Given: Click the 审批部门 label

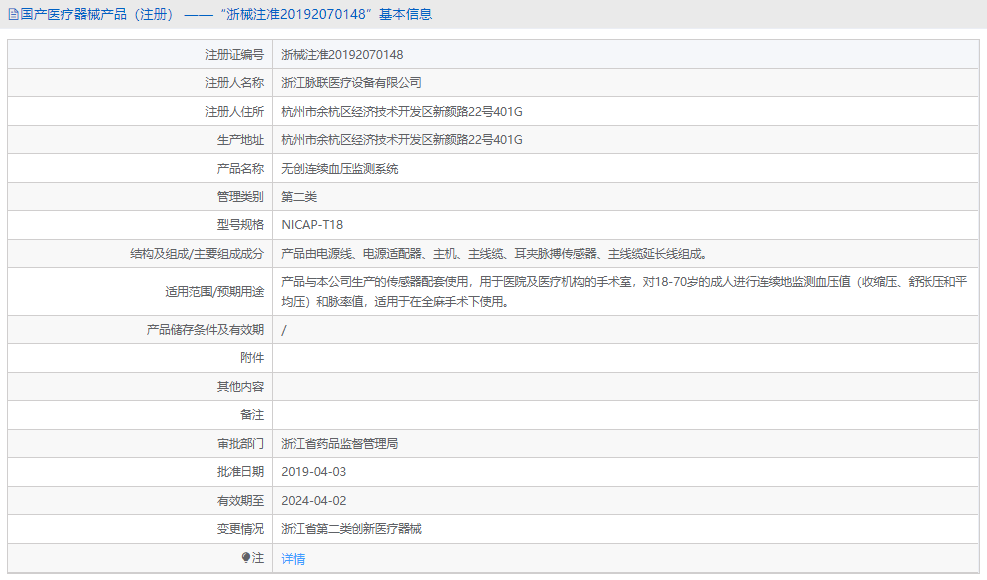Looking at the screenshot, I should [240, 444].
